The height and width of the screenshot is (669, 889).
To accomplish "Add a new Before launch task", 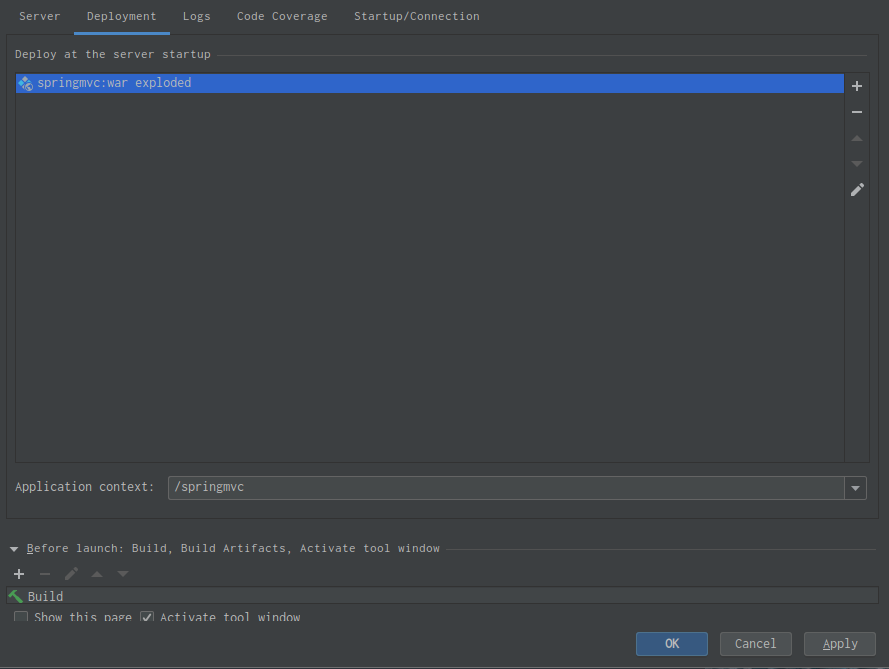I will (19, 574).
